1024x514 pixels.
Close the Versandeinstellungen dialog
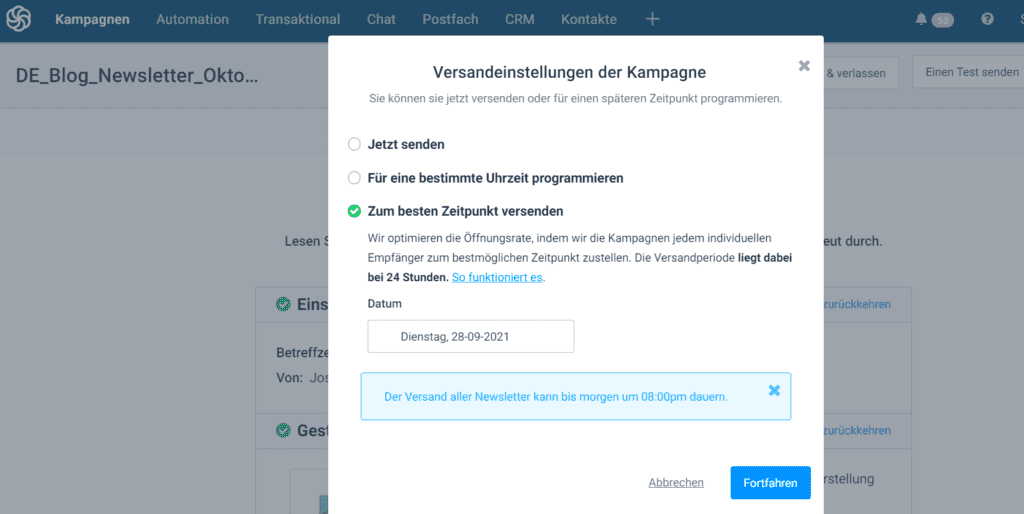(x=804, y=65)
